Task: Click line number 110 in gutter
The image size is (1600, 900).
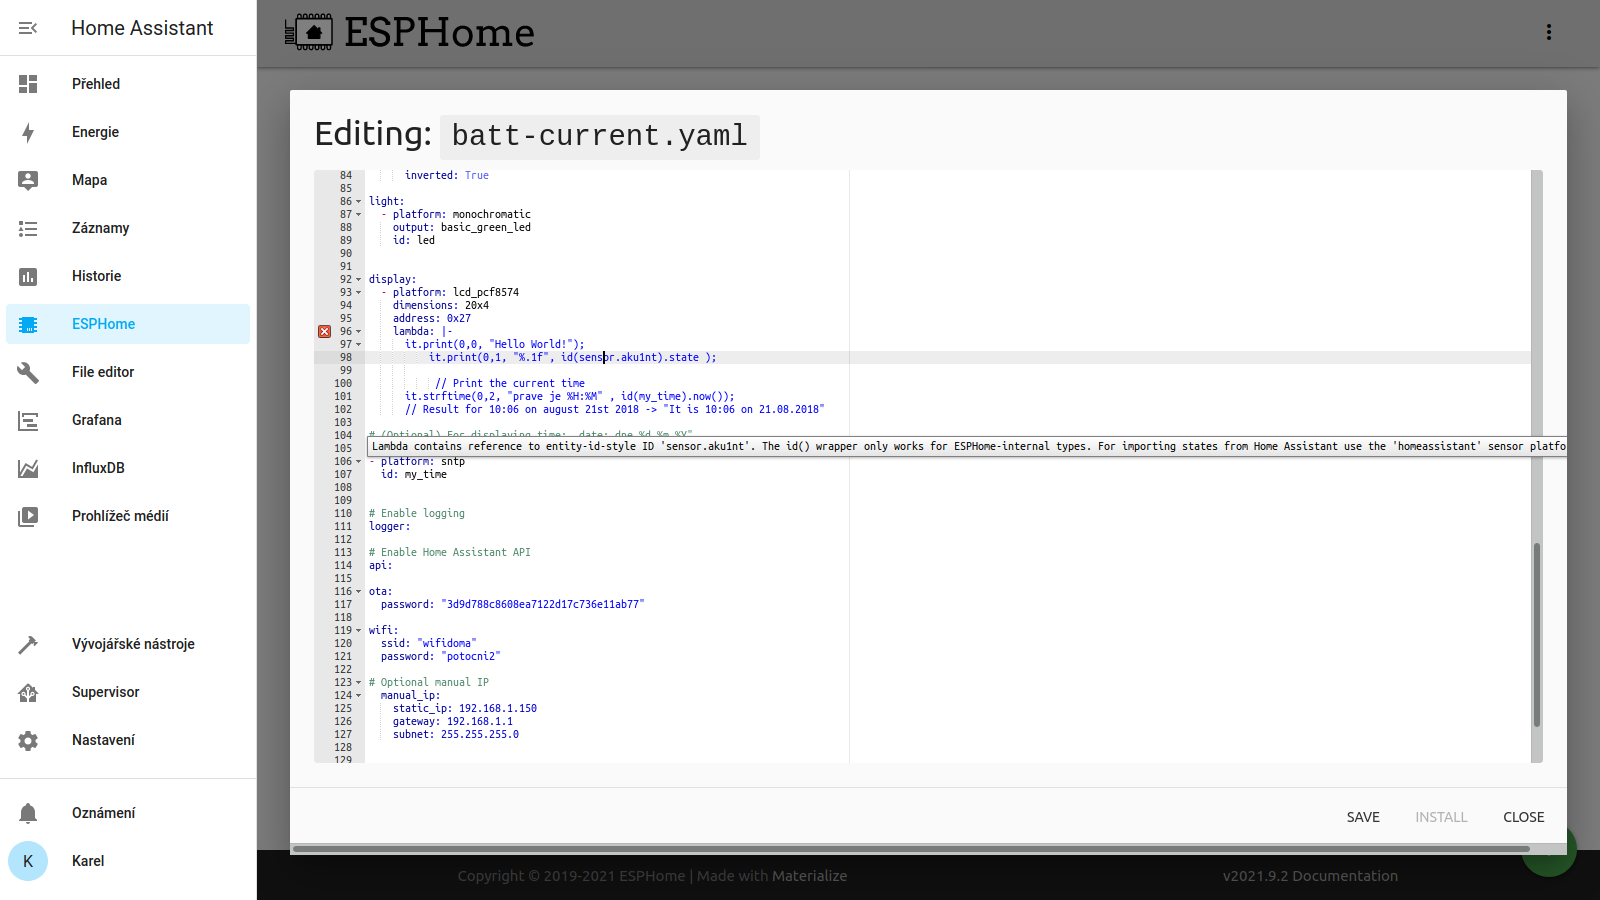Action: tap(343, 513)
